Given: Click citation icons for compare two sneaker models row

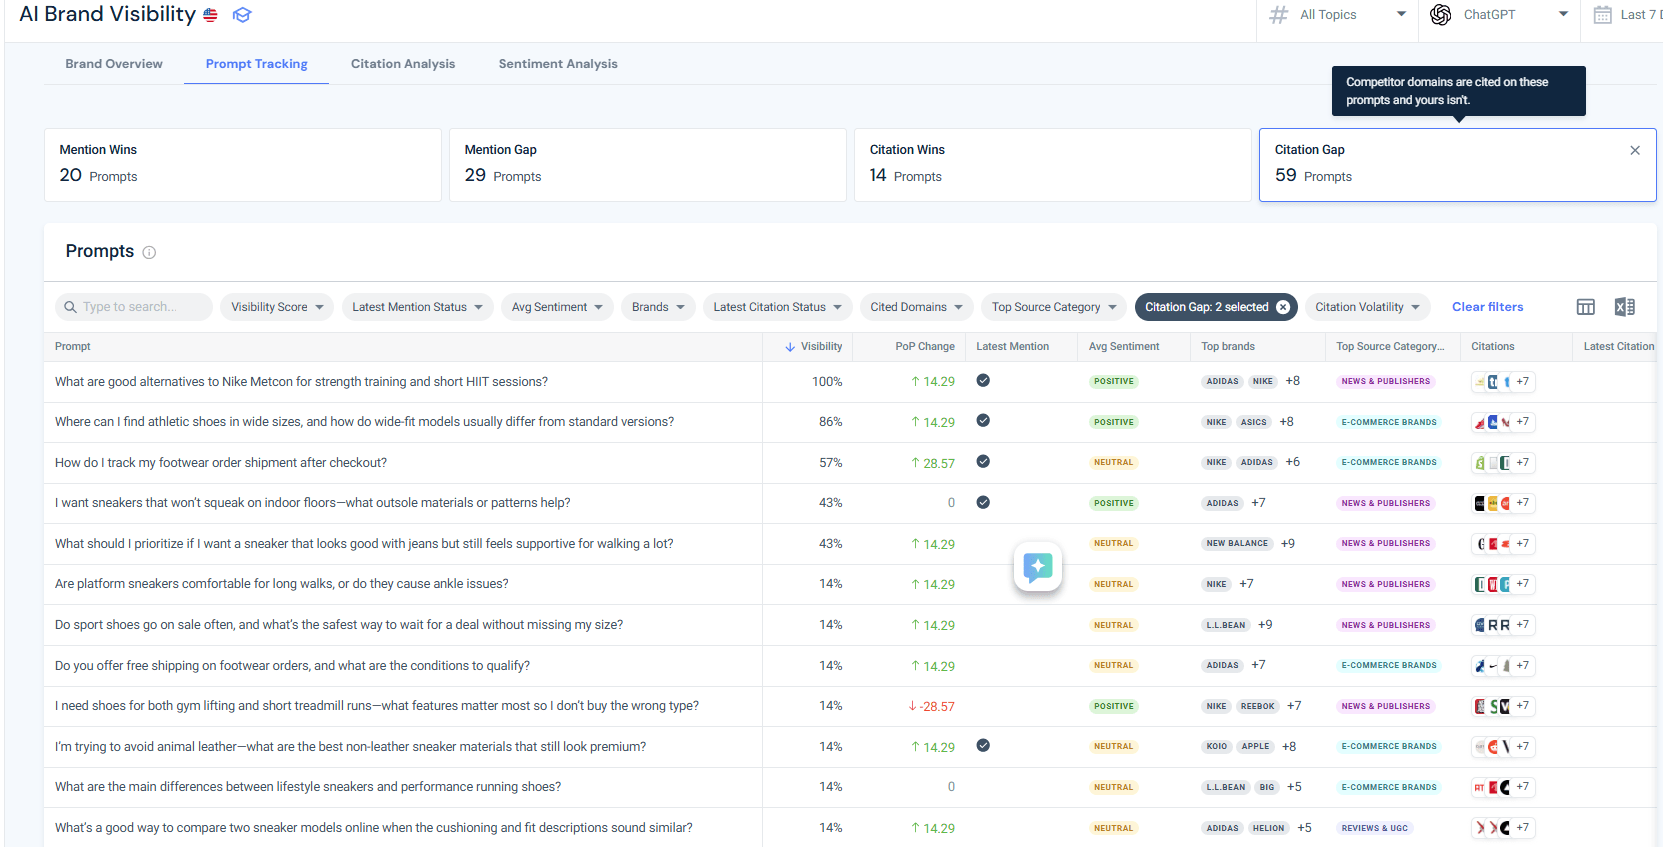Looking at the screenshot, I should (x=1503, y=828).
